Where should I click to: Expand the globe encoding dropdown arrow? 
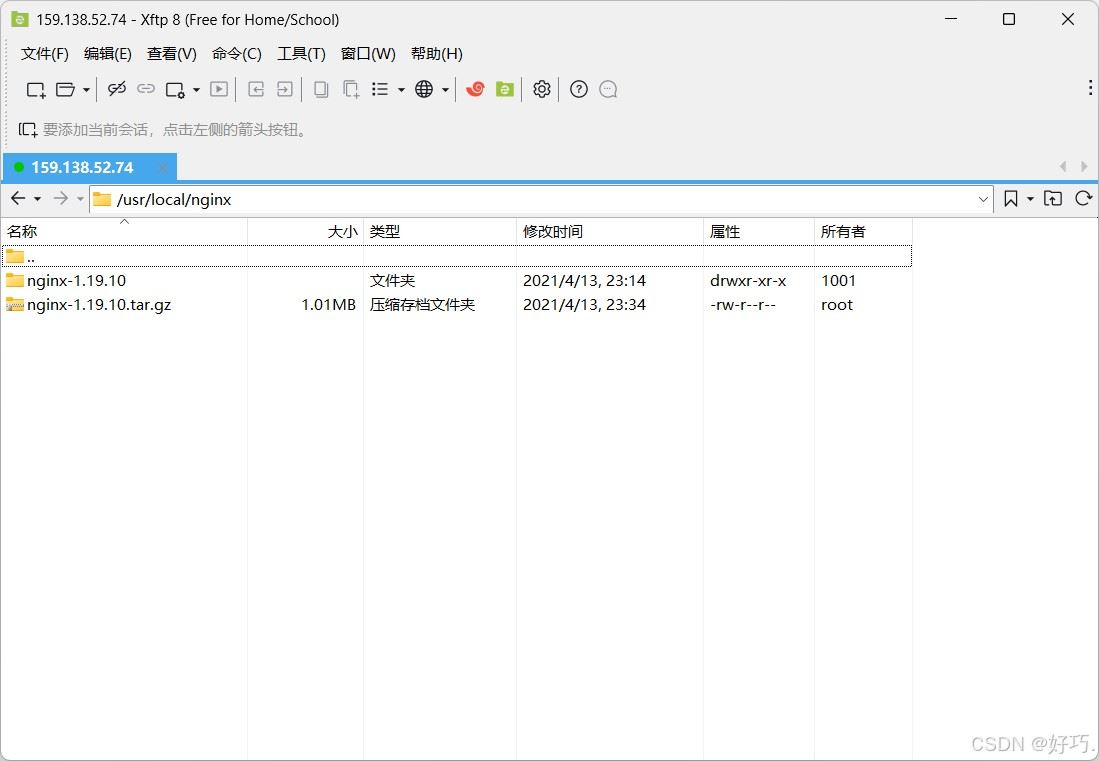pos(445,90)
